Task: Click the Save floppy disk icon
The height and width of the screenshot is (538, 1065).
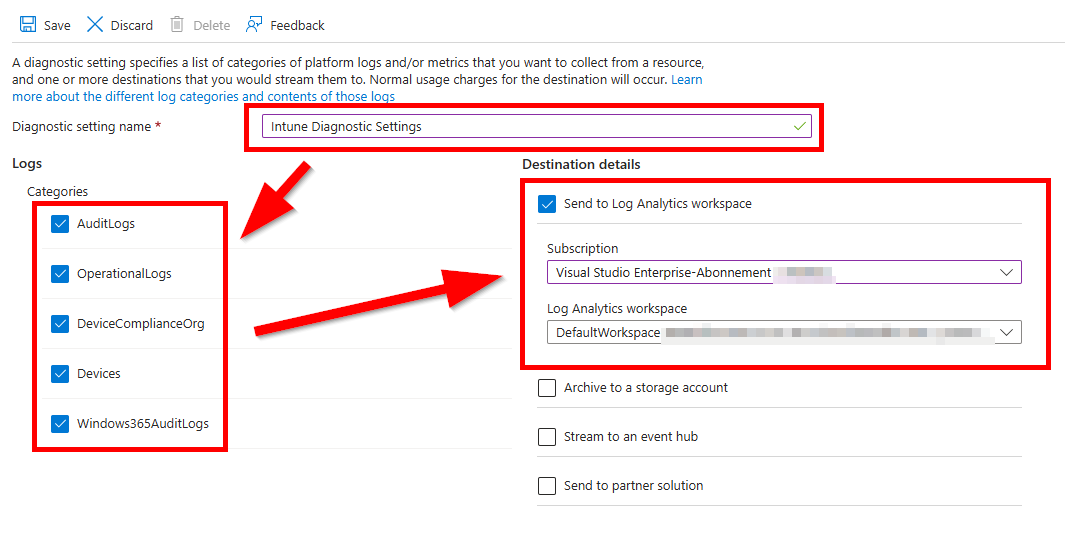Action: coord(28,25)
